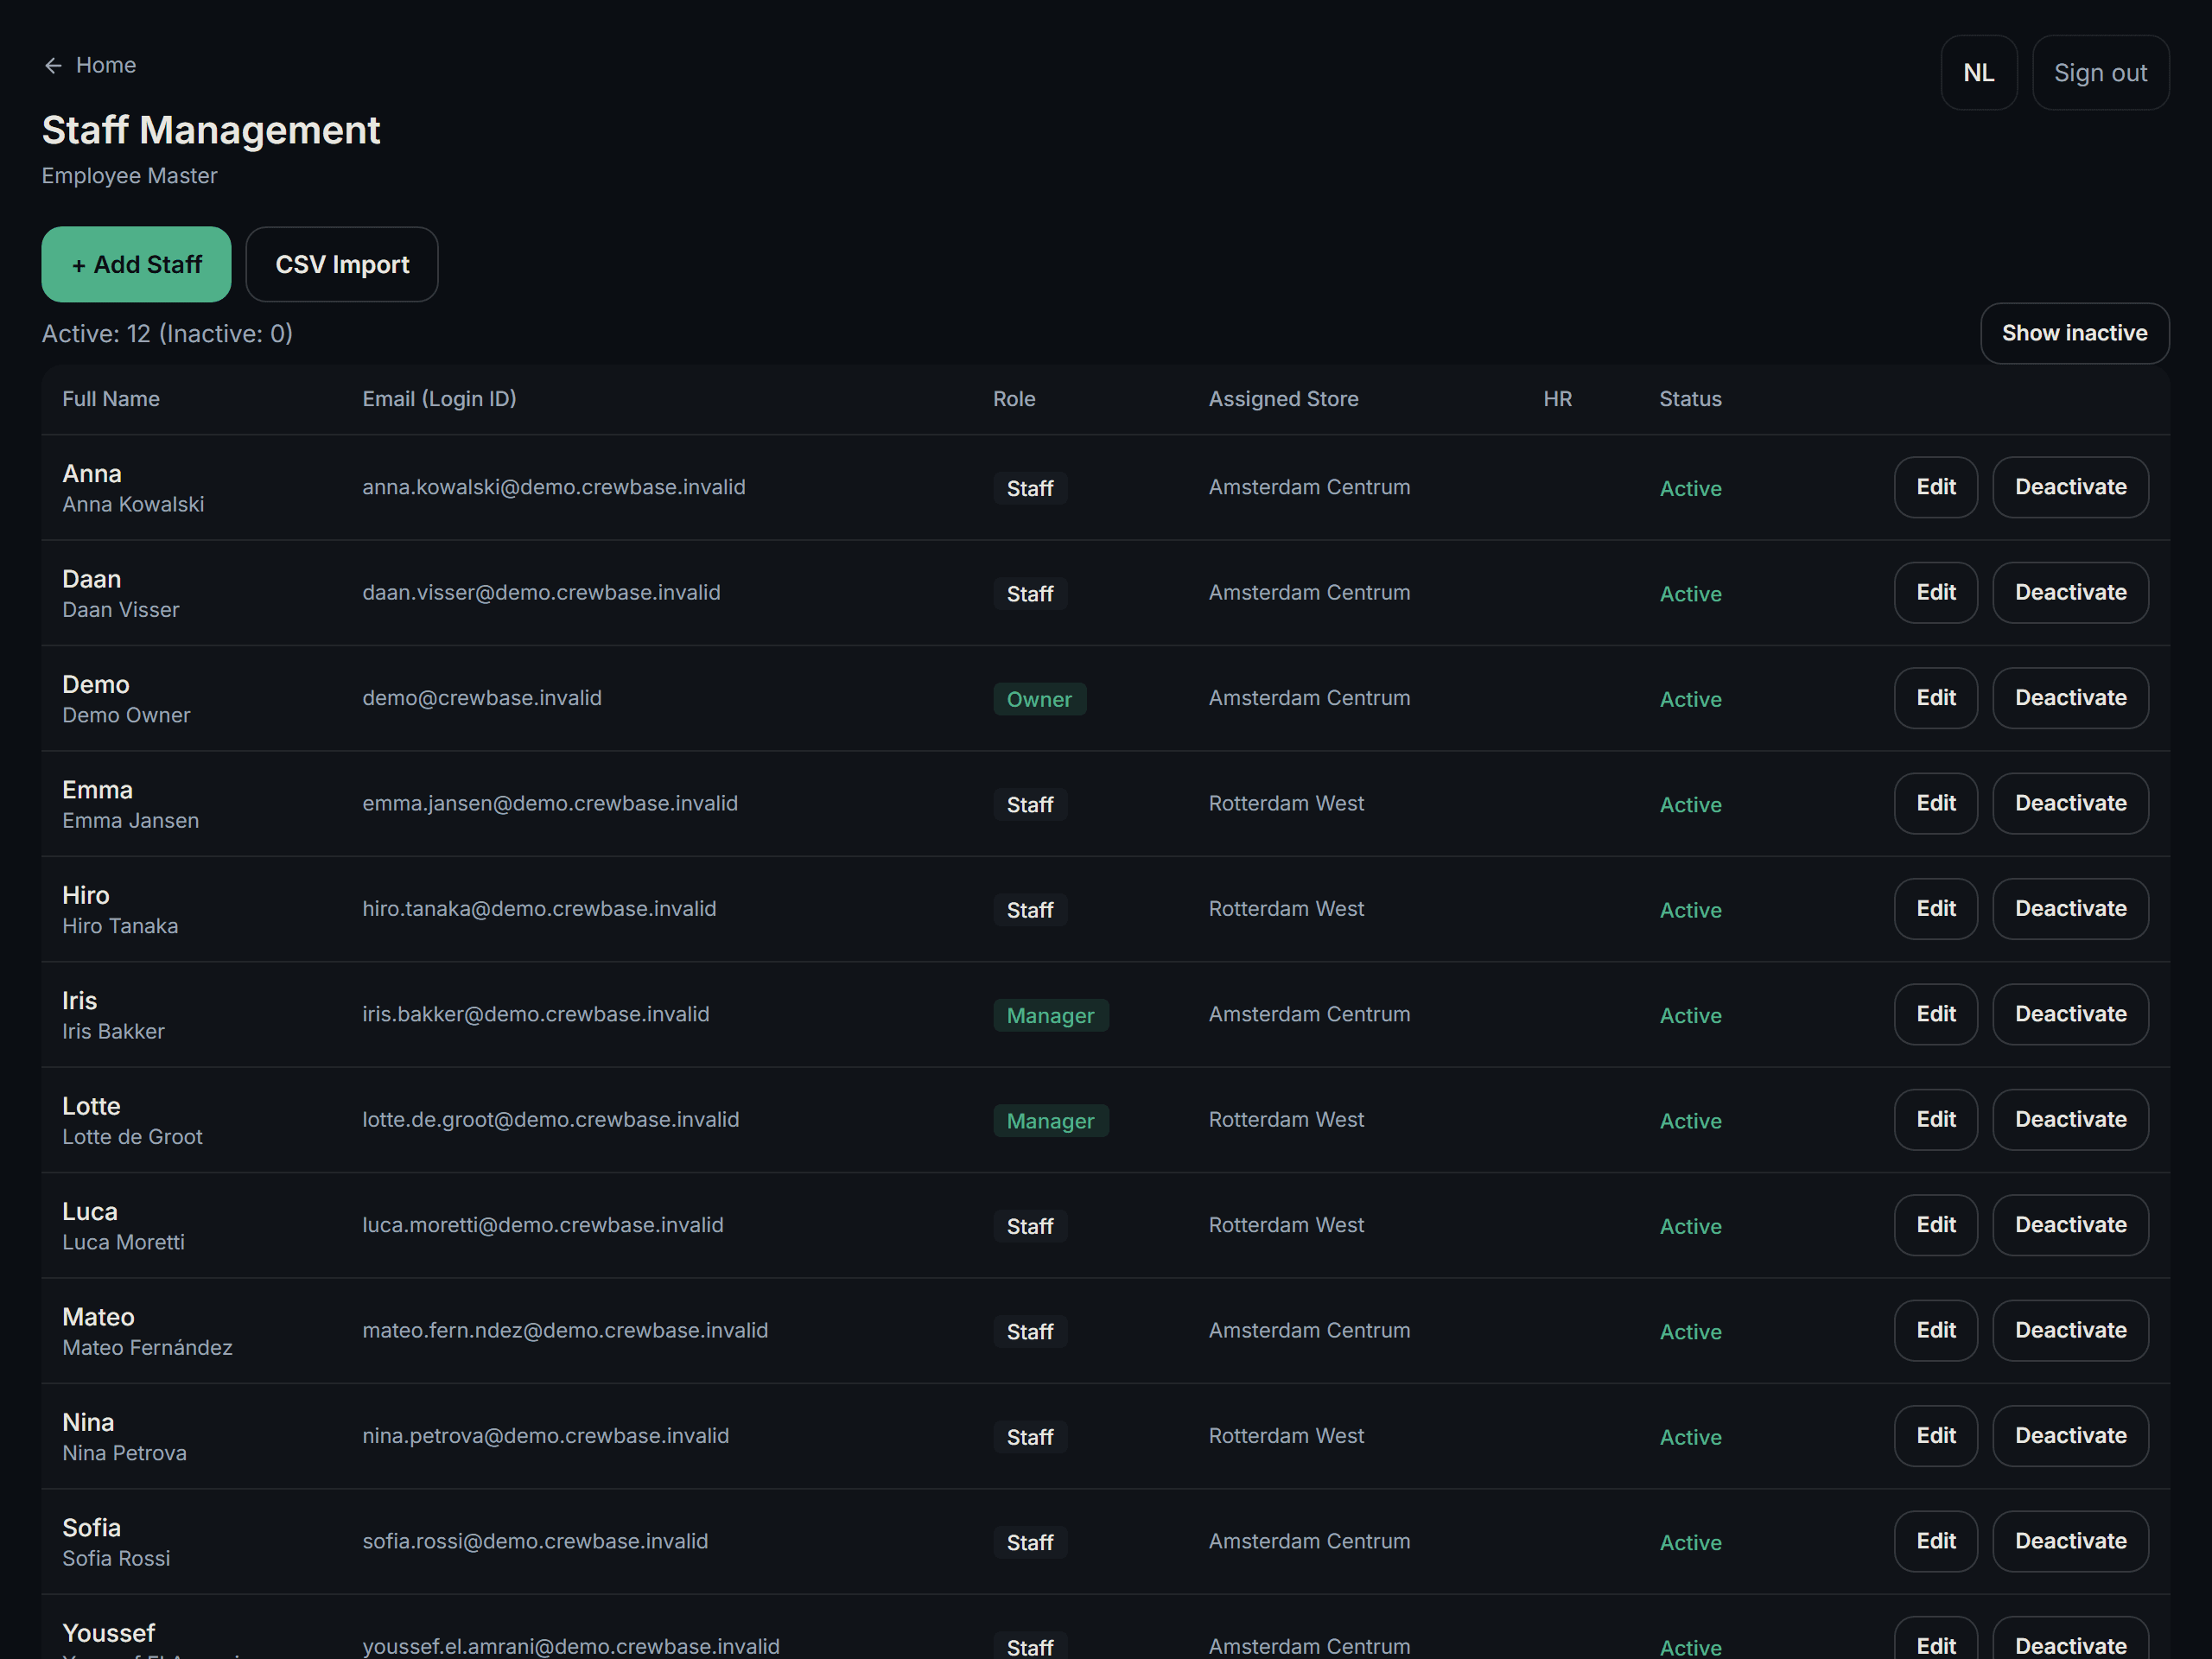
Task: Edit Hiro Tanaka's record
Action: pyautogui.click(x=1935, y=909)
